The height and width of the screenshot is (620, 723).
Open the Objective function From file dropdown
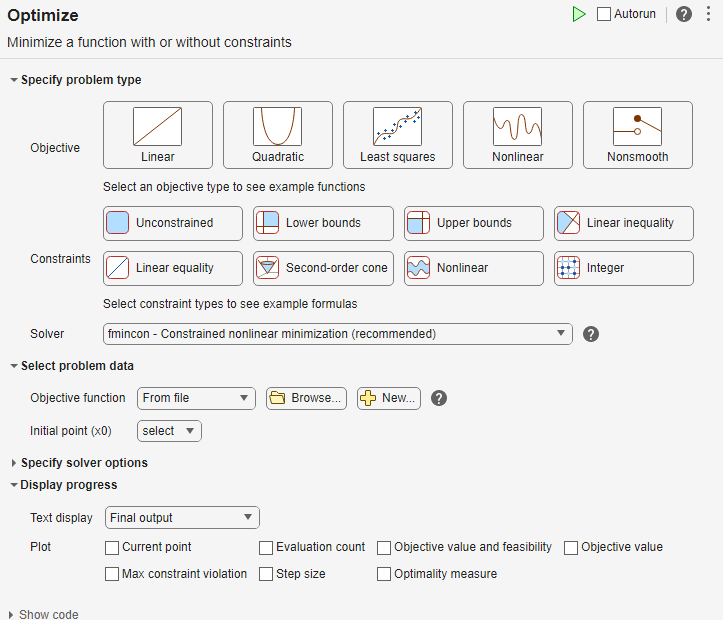click(x=196, y=398)
